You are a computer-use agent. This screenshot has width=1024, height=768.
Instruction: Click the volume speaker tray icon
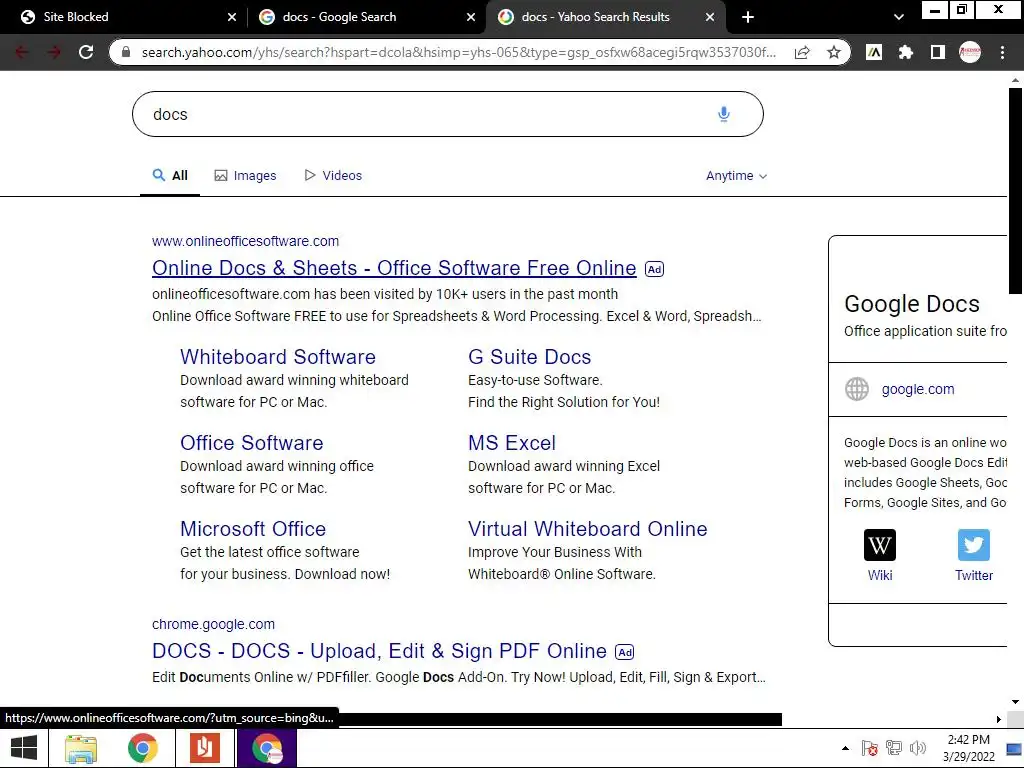(918, 748)
